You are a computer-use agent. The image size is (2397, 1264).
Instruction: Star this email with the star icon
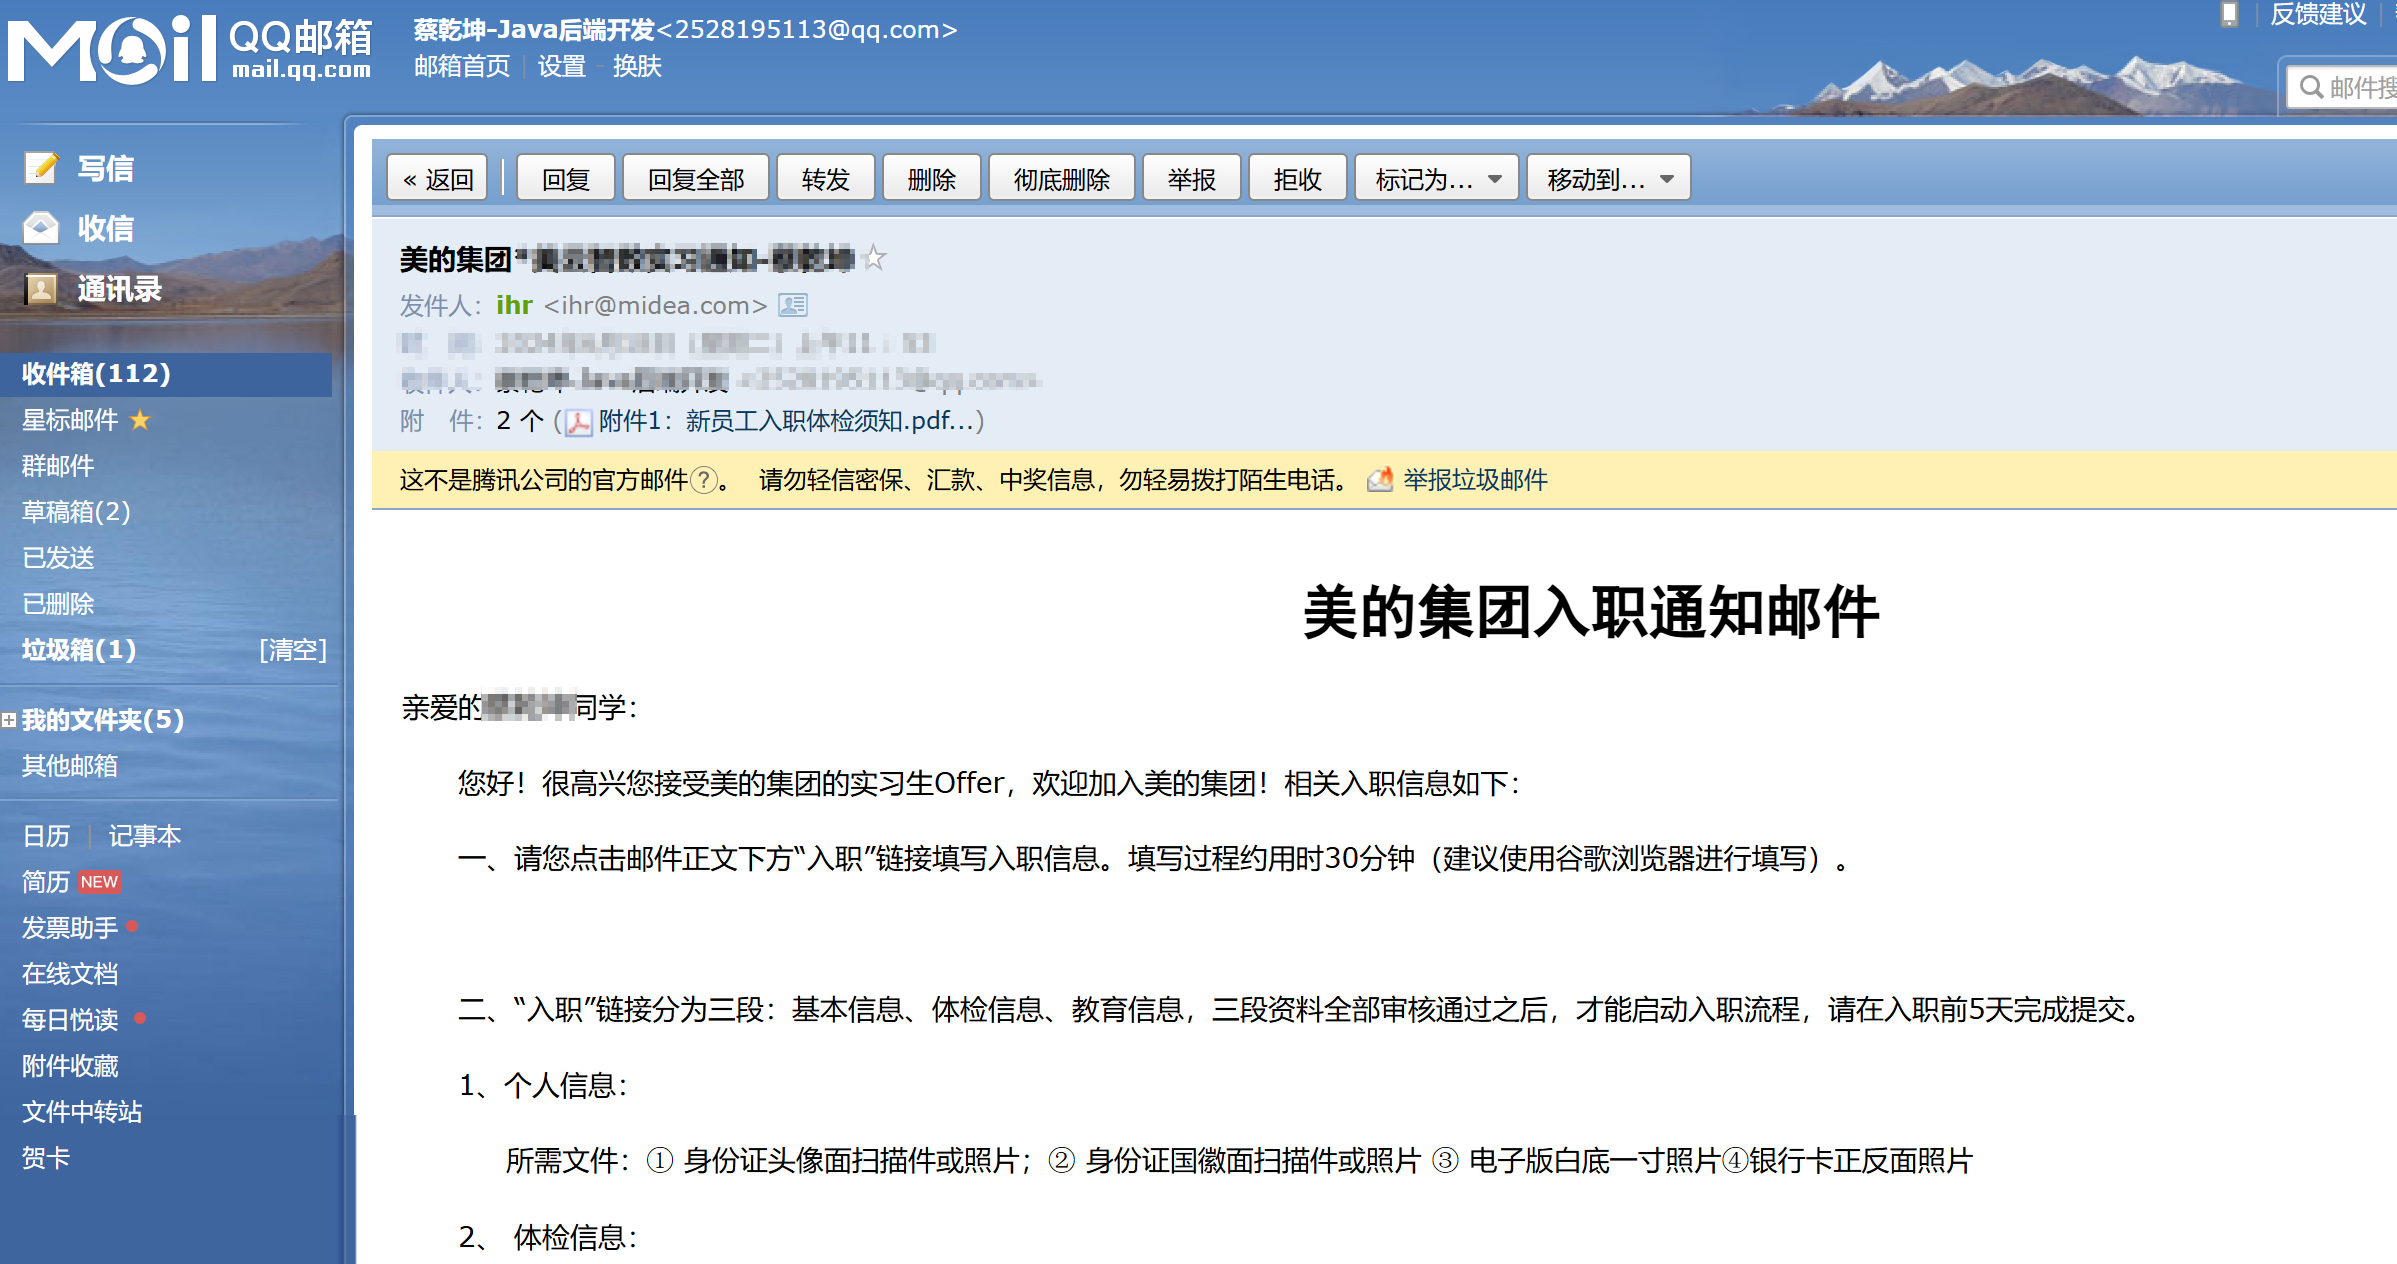tap(875, 258)
